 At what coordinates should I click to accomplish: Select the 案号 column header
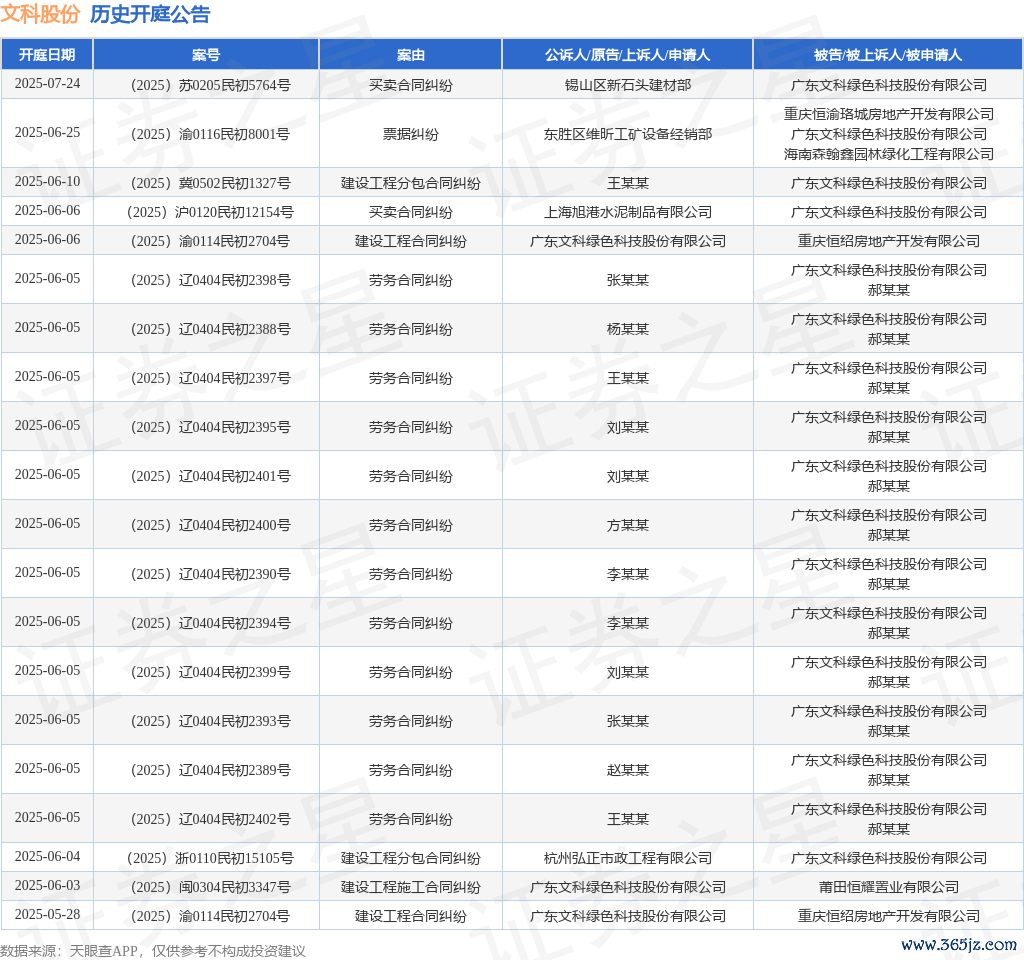point(206,55)
